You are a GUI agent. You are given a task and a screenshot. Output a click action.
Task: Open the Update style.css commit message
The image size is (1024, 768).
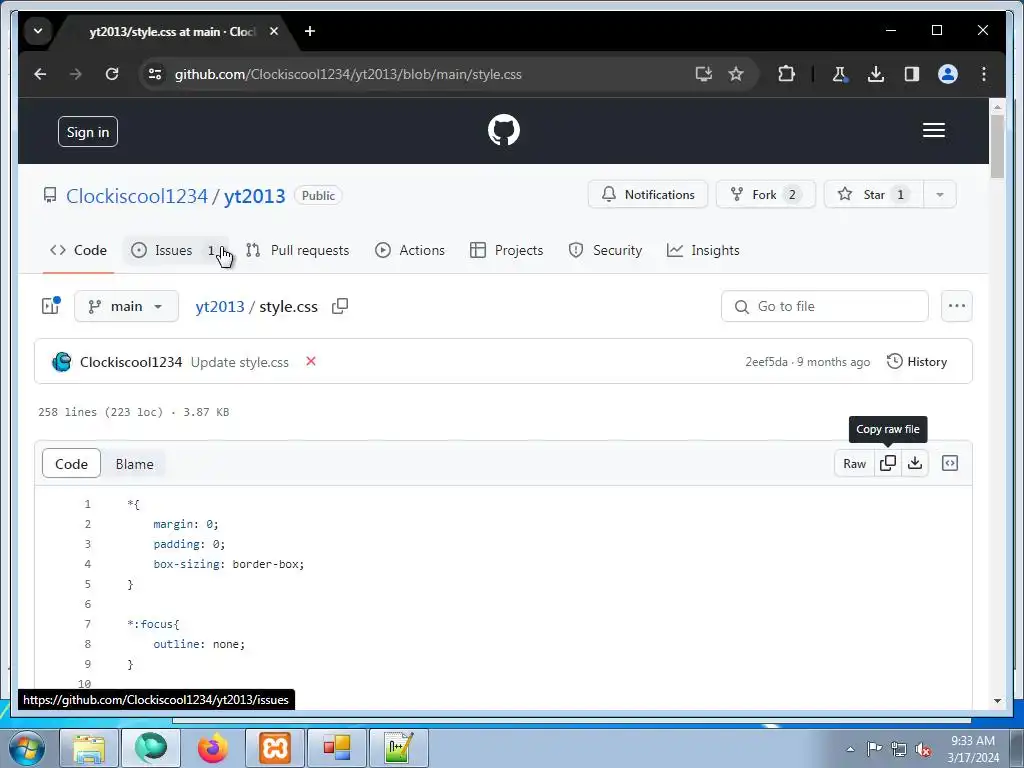[x=240, y=362]
